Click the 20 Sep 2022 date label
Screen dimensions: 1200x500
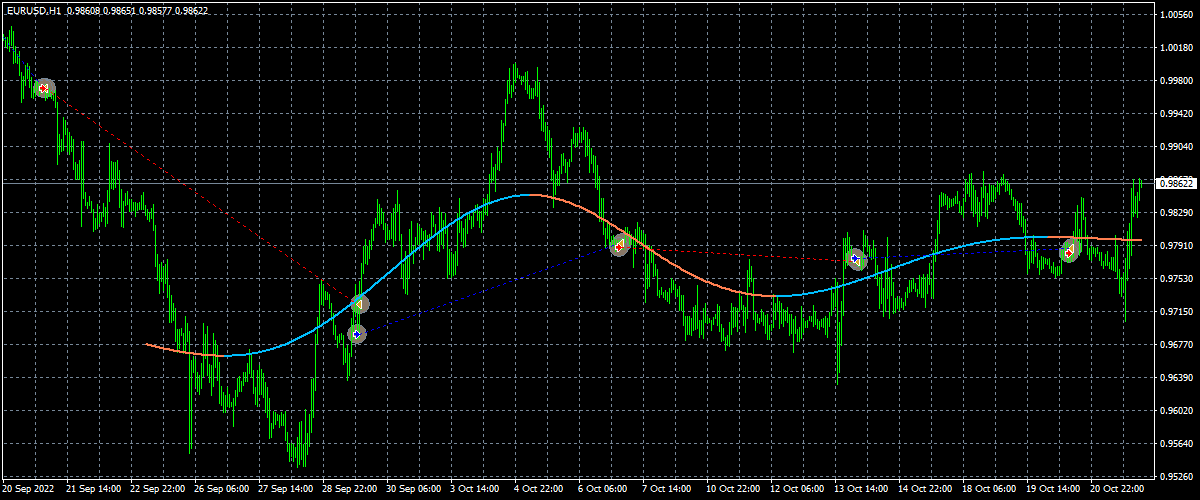click(29, 490)
